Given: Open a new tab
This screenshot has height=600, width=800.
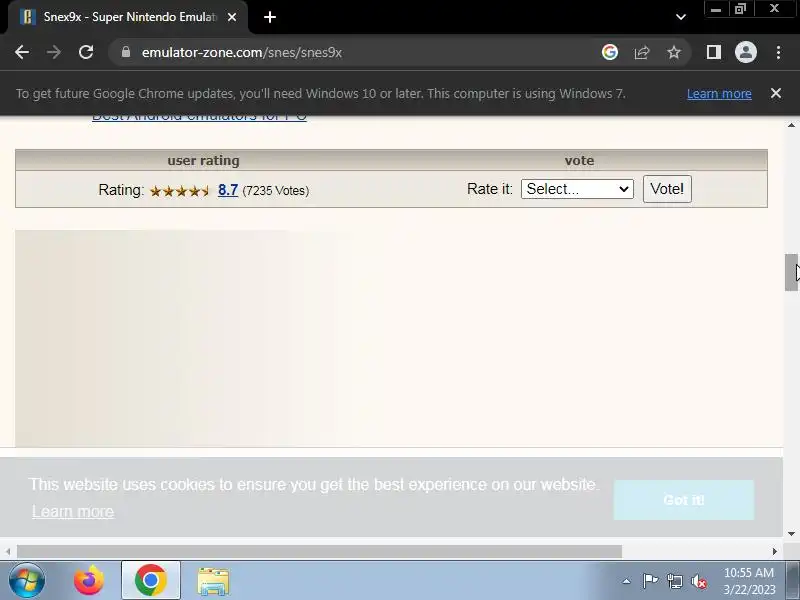Looking at the screenshot, I should tap(269, 17).
